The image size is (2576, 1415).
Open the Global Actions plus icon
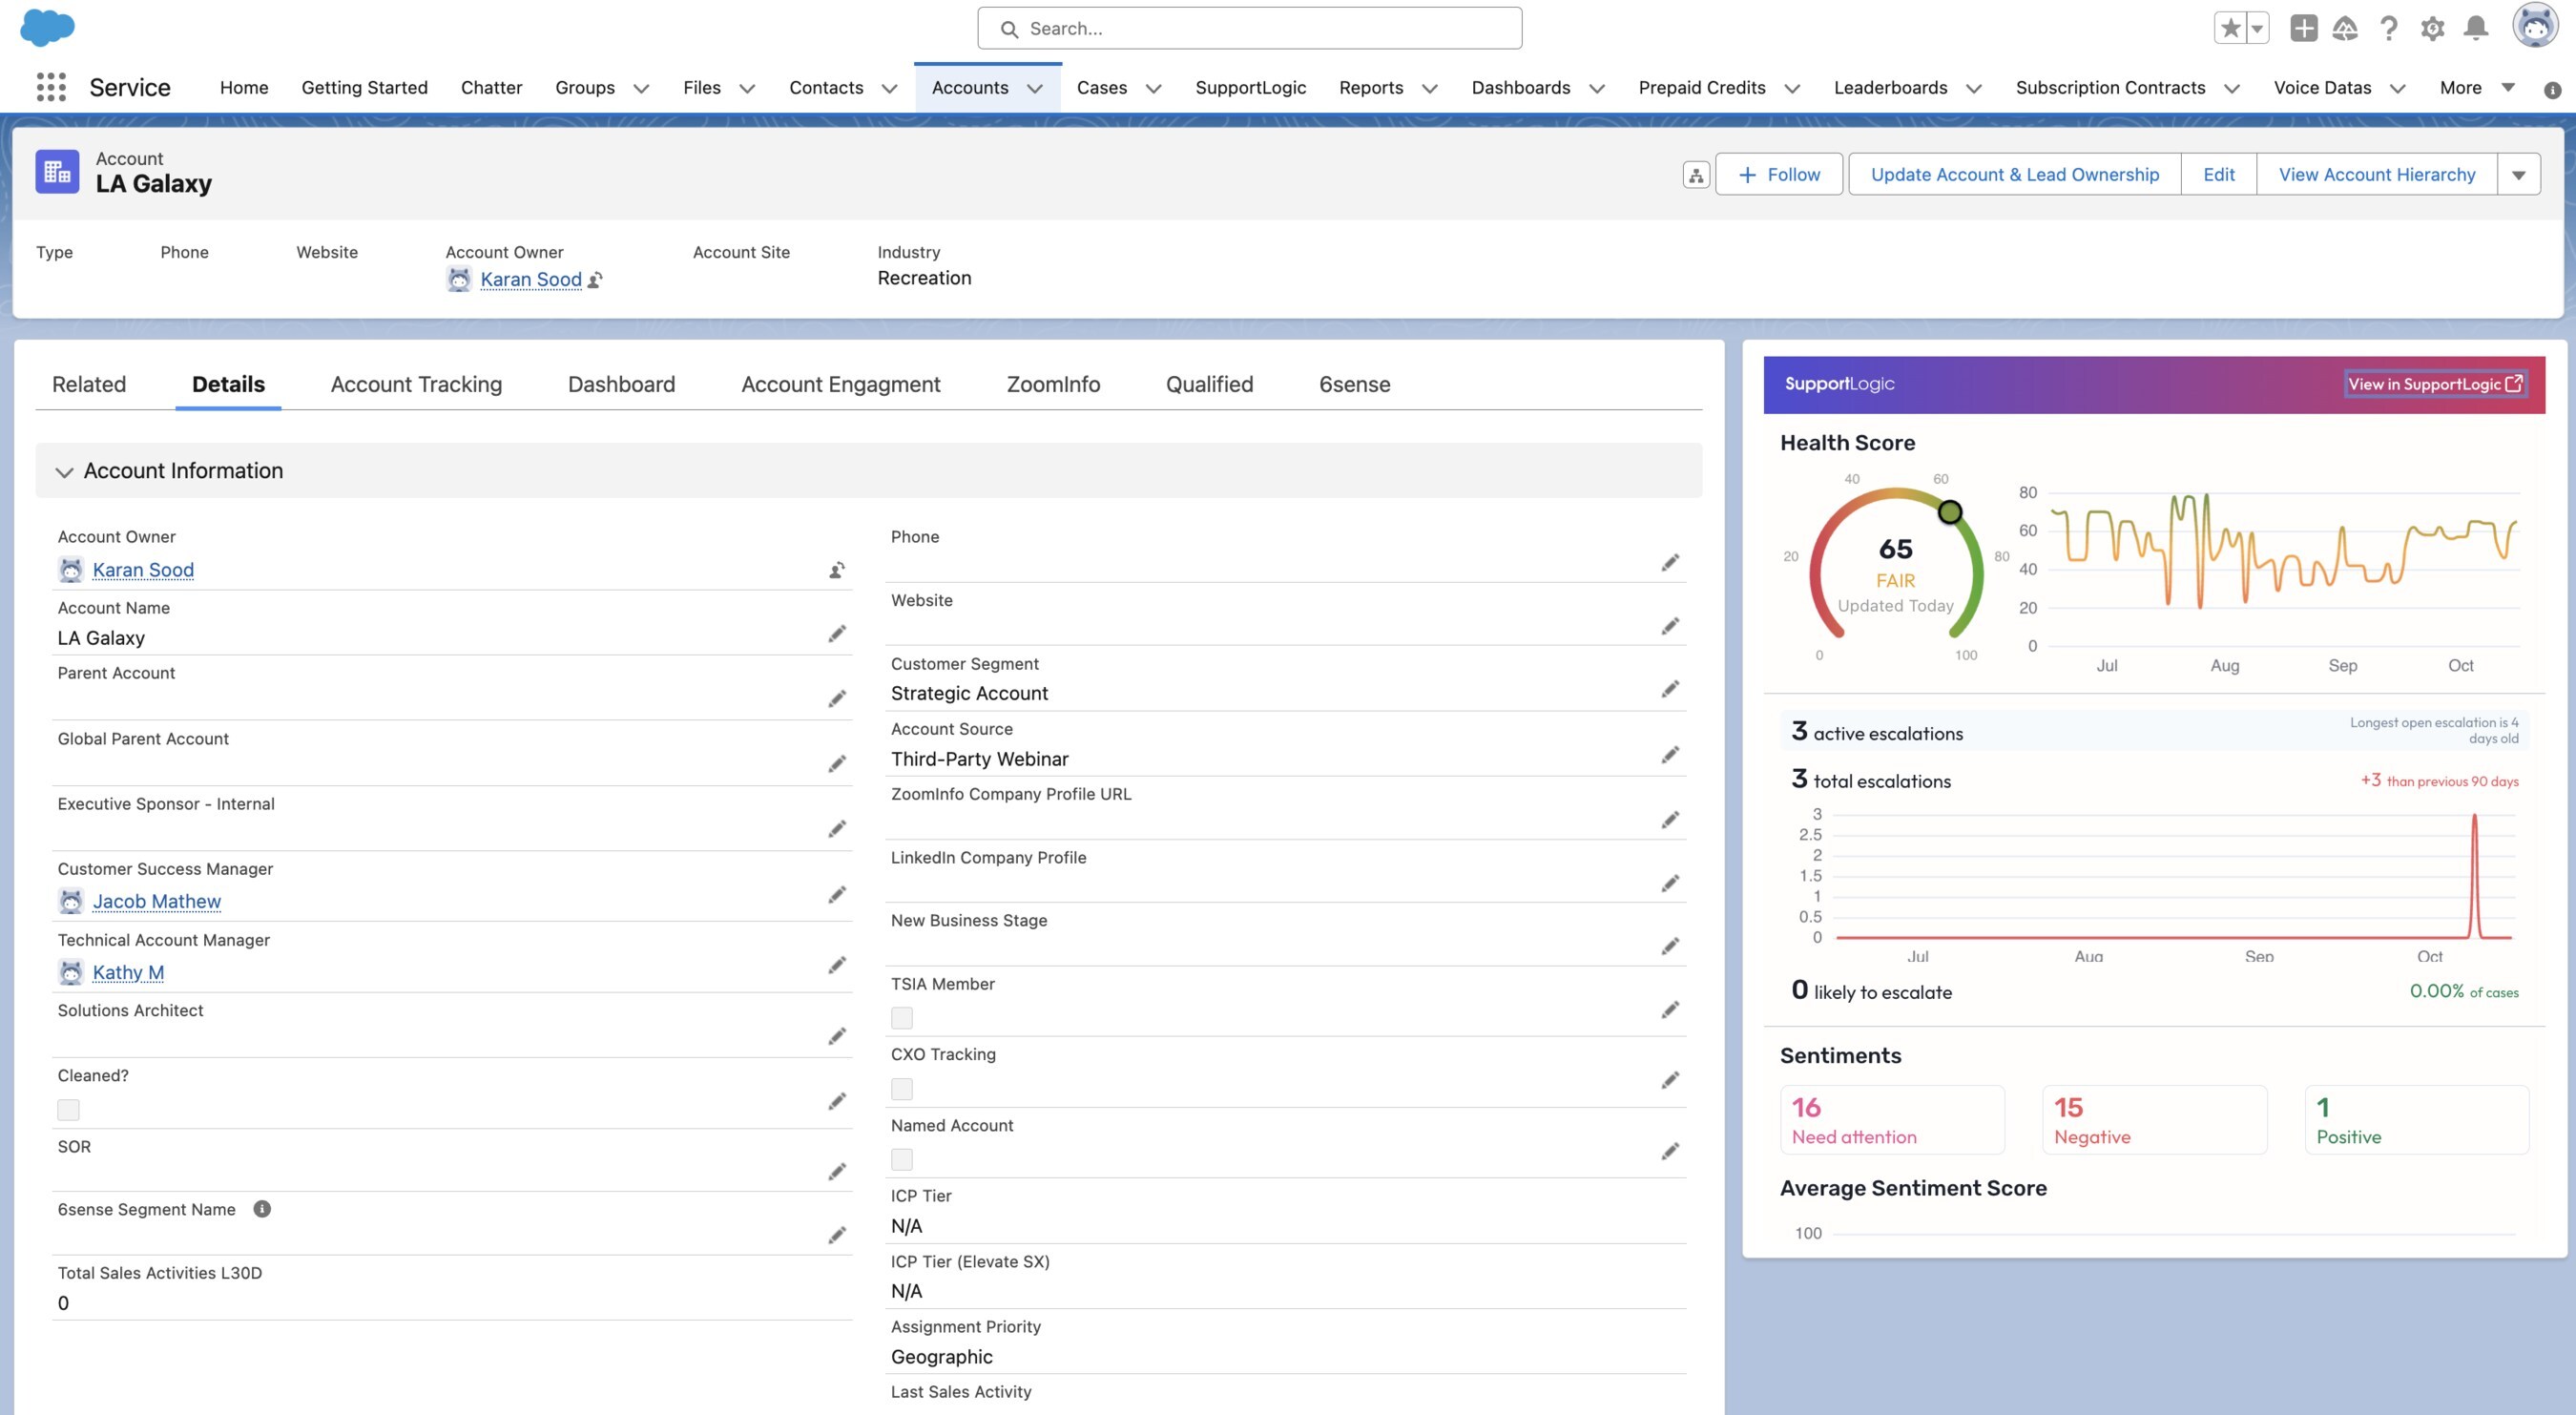2303,28
